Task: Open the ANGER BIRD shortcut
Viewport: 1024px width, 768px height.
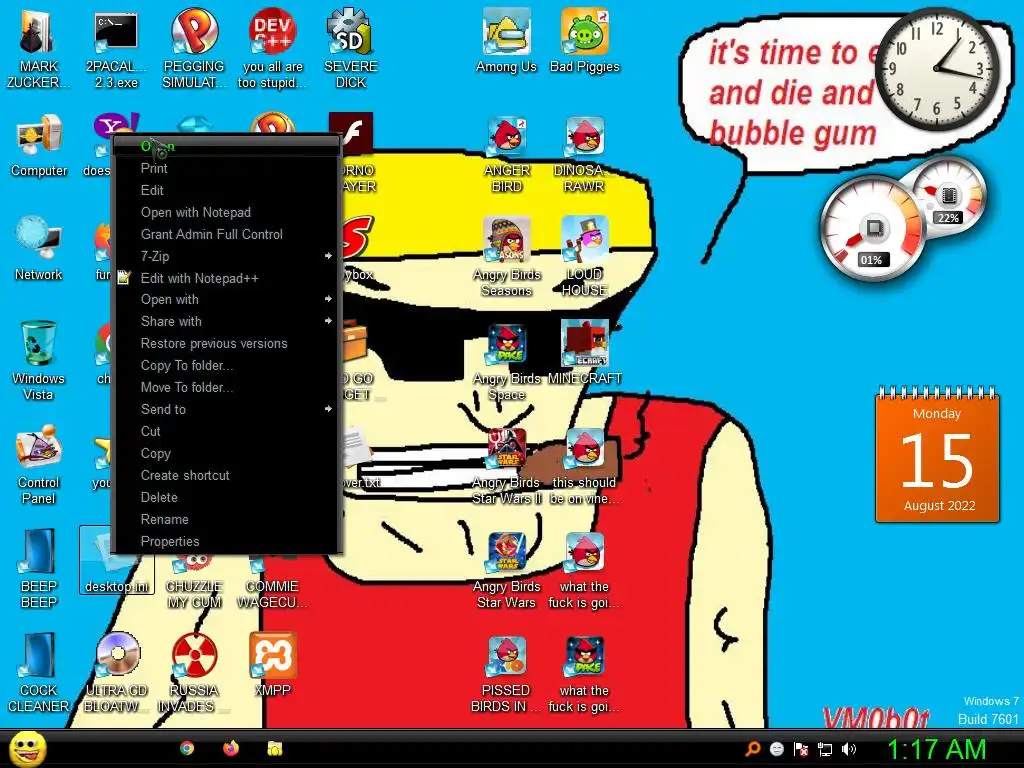Action: pyautogui.click(x=507, y=154)
